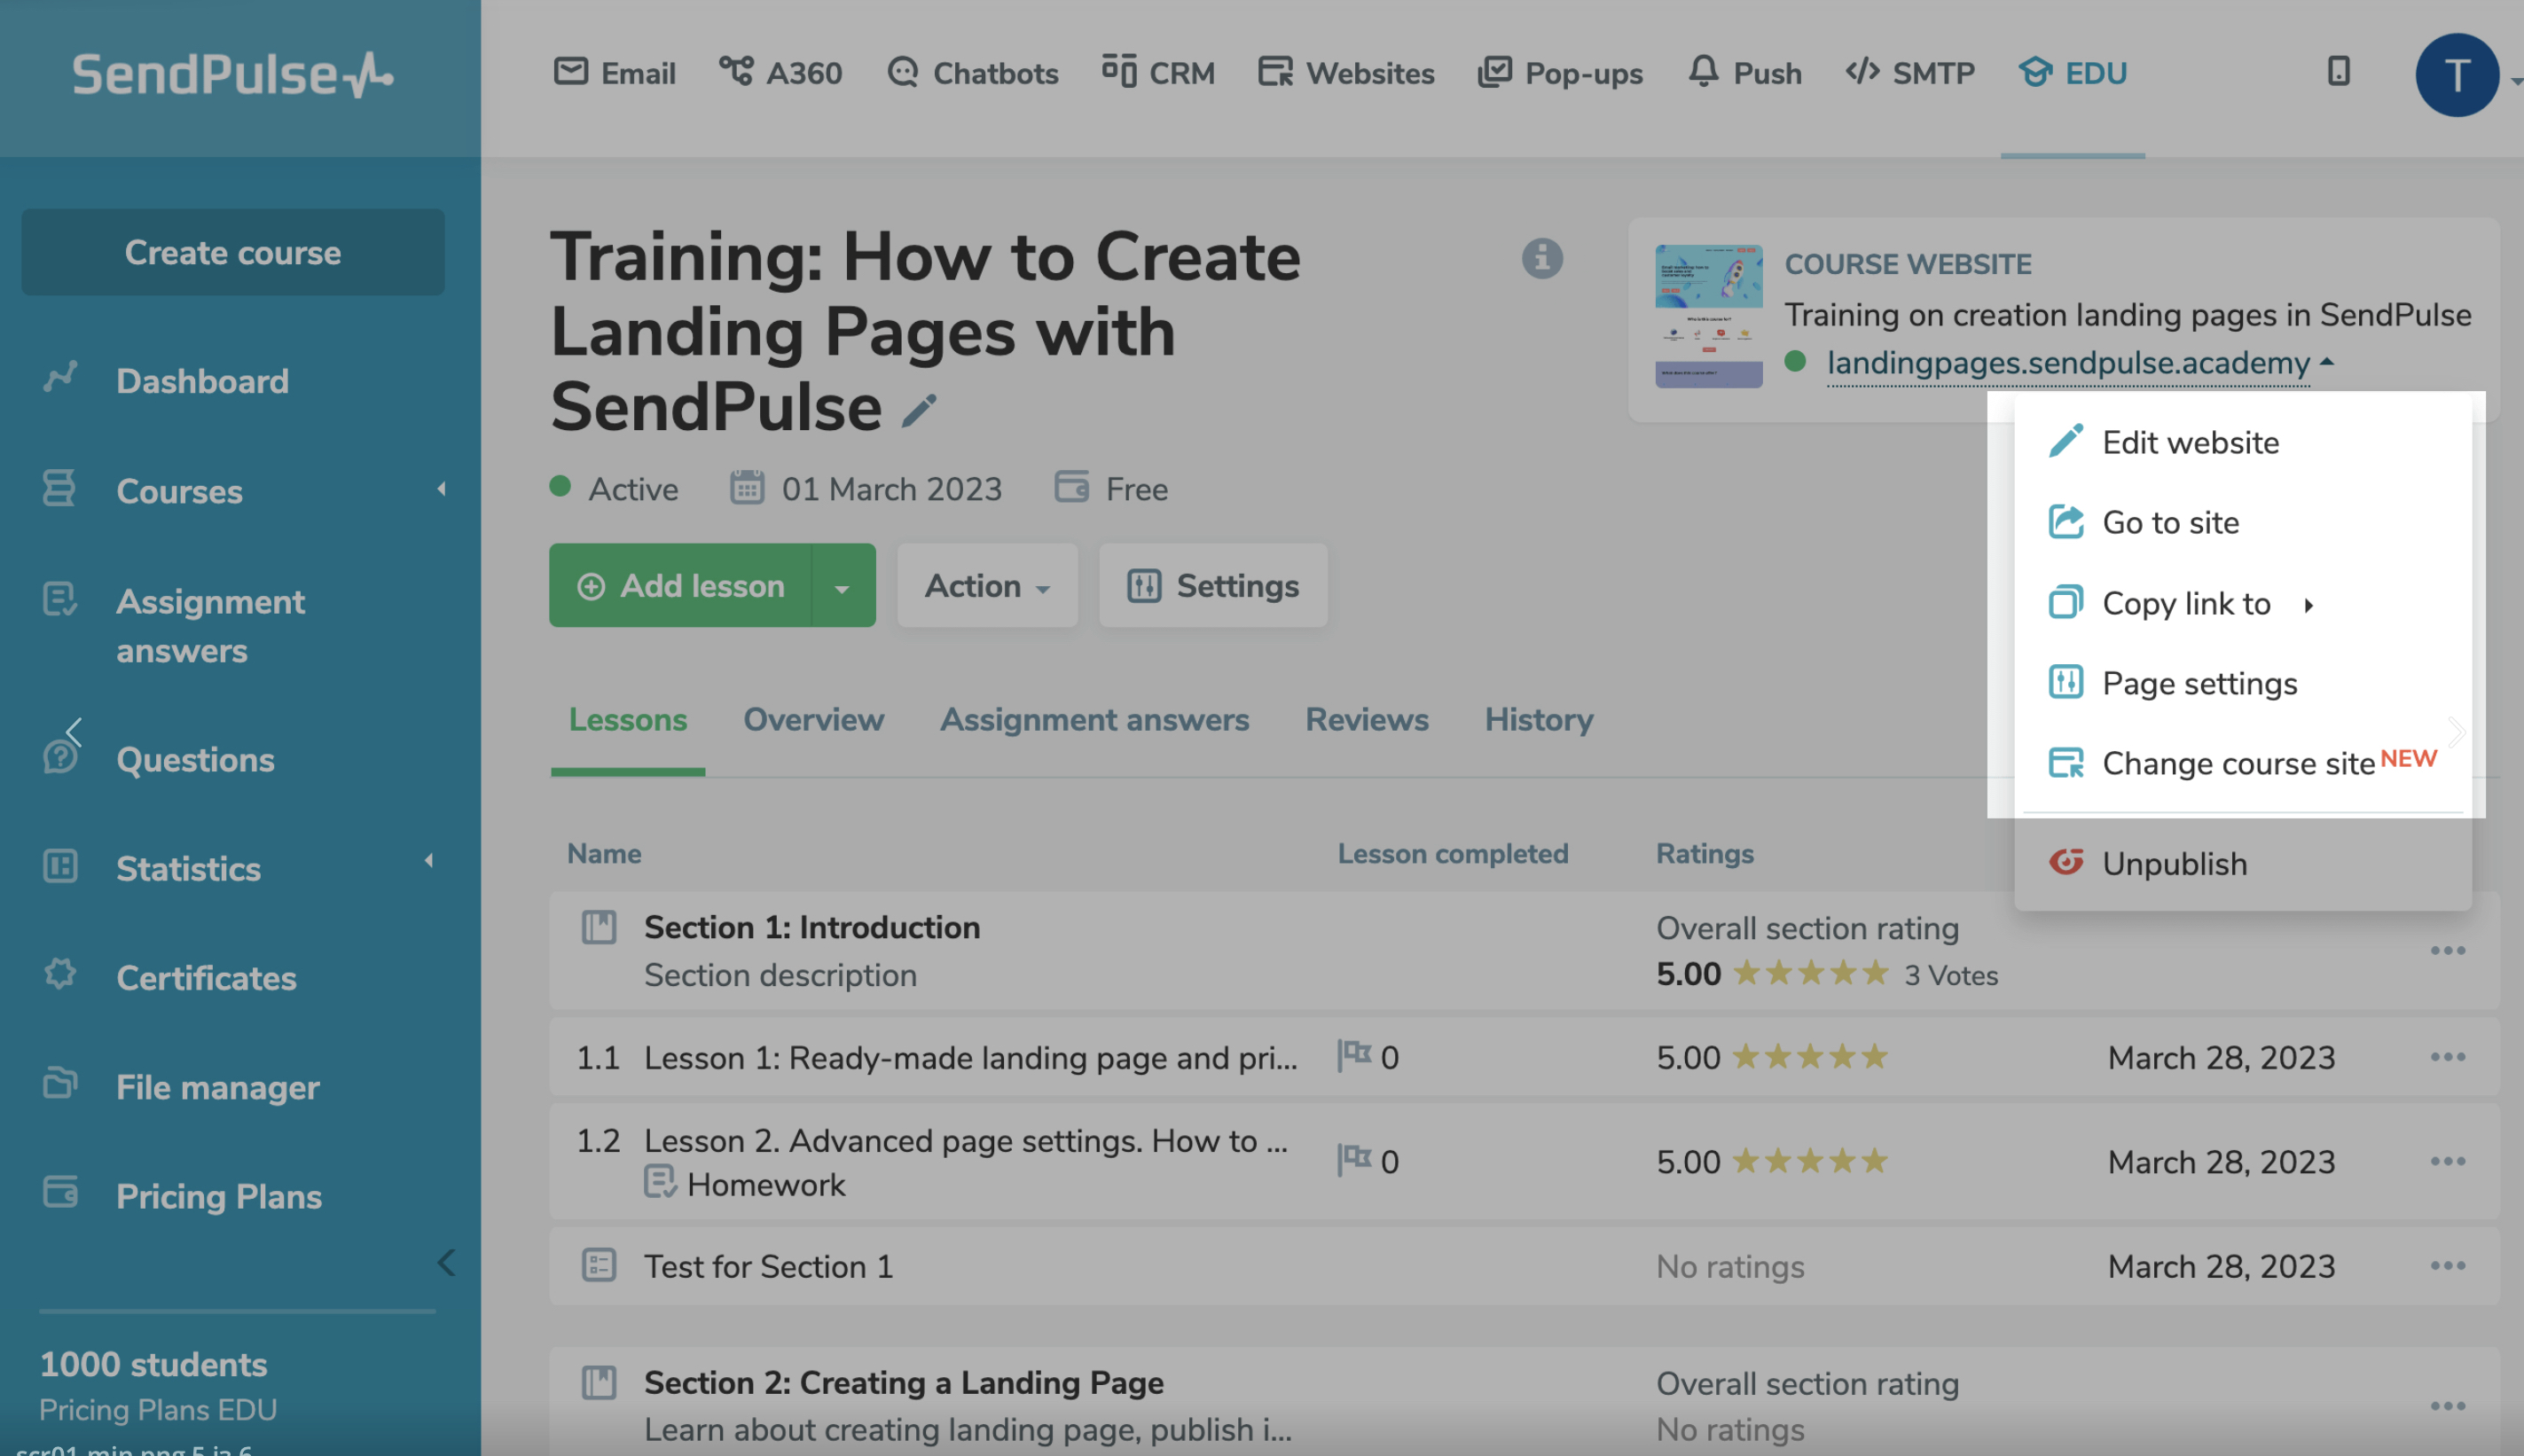Click the course website thumbnail
The height and width of the screenshot is (1456, 2524).
1709,316
